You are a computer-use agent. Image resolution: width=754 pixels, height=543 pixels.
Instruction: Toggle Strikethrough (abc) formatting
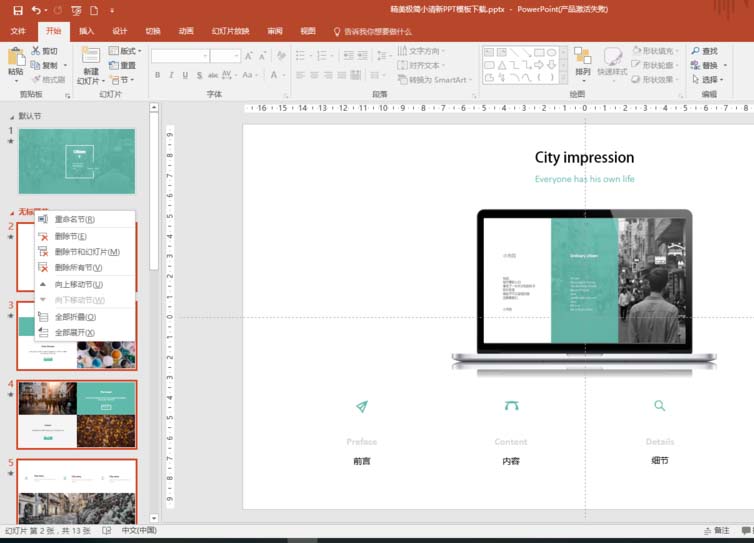tap(213, 75)
